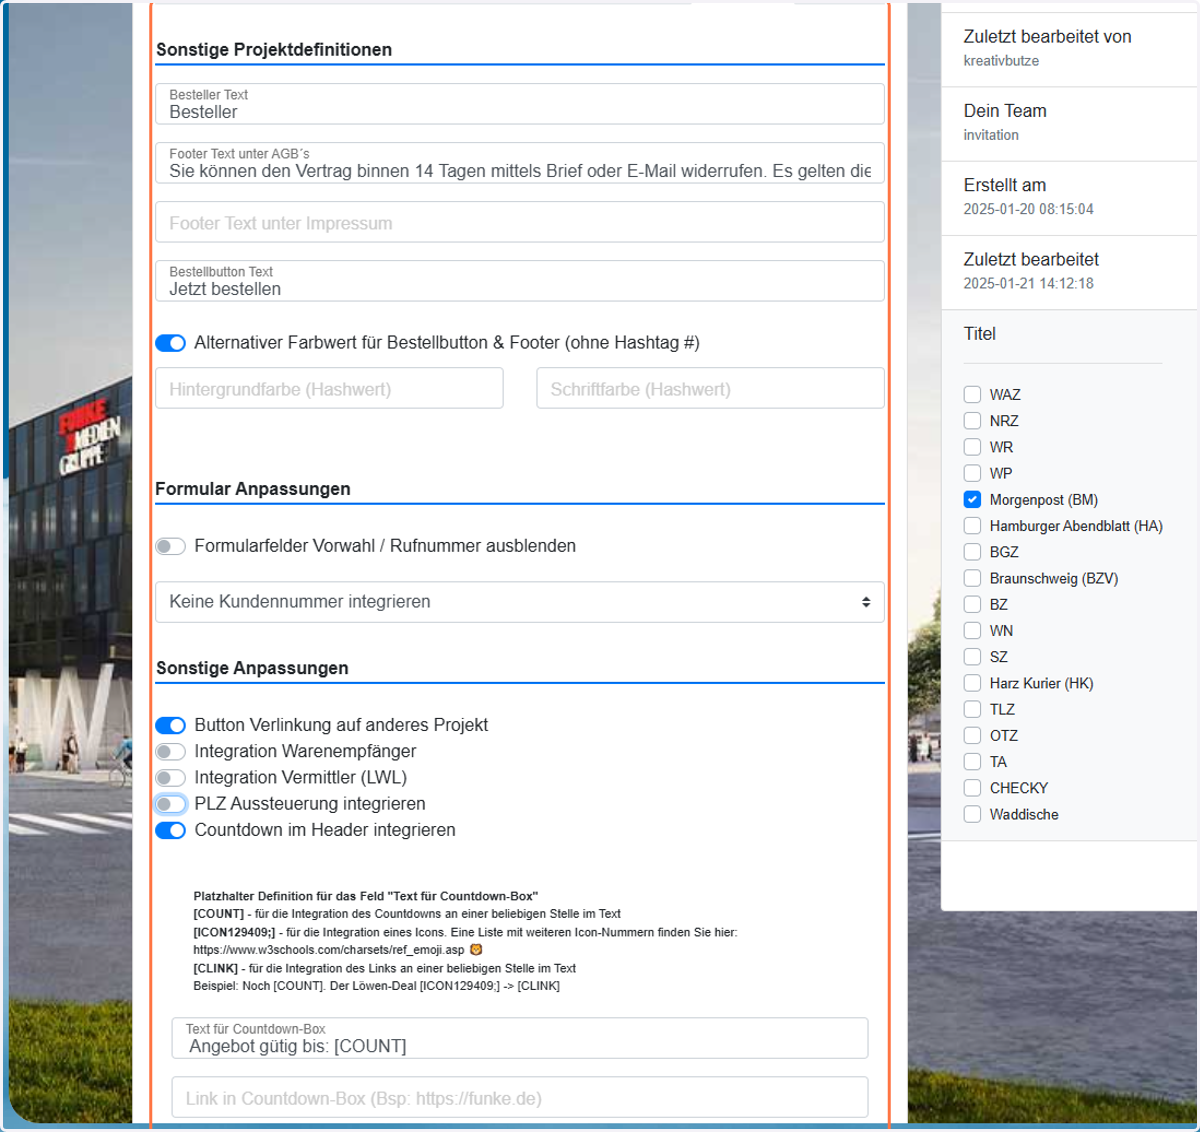Click the kreativbutze editor name

1001,61
